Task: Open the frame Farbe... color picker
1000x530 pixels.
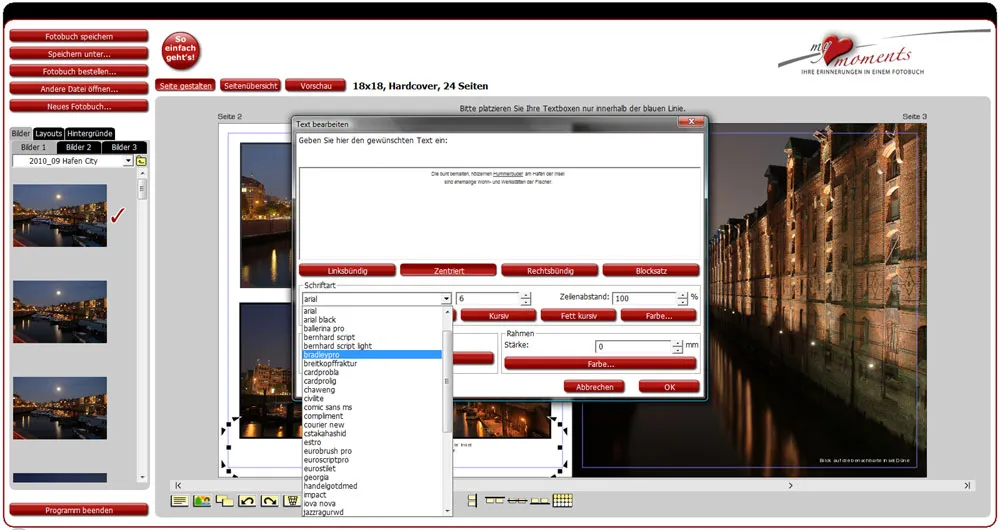Action: (600, 364)
